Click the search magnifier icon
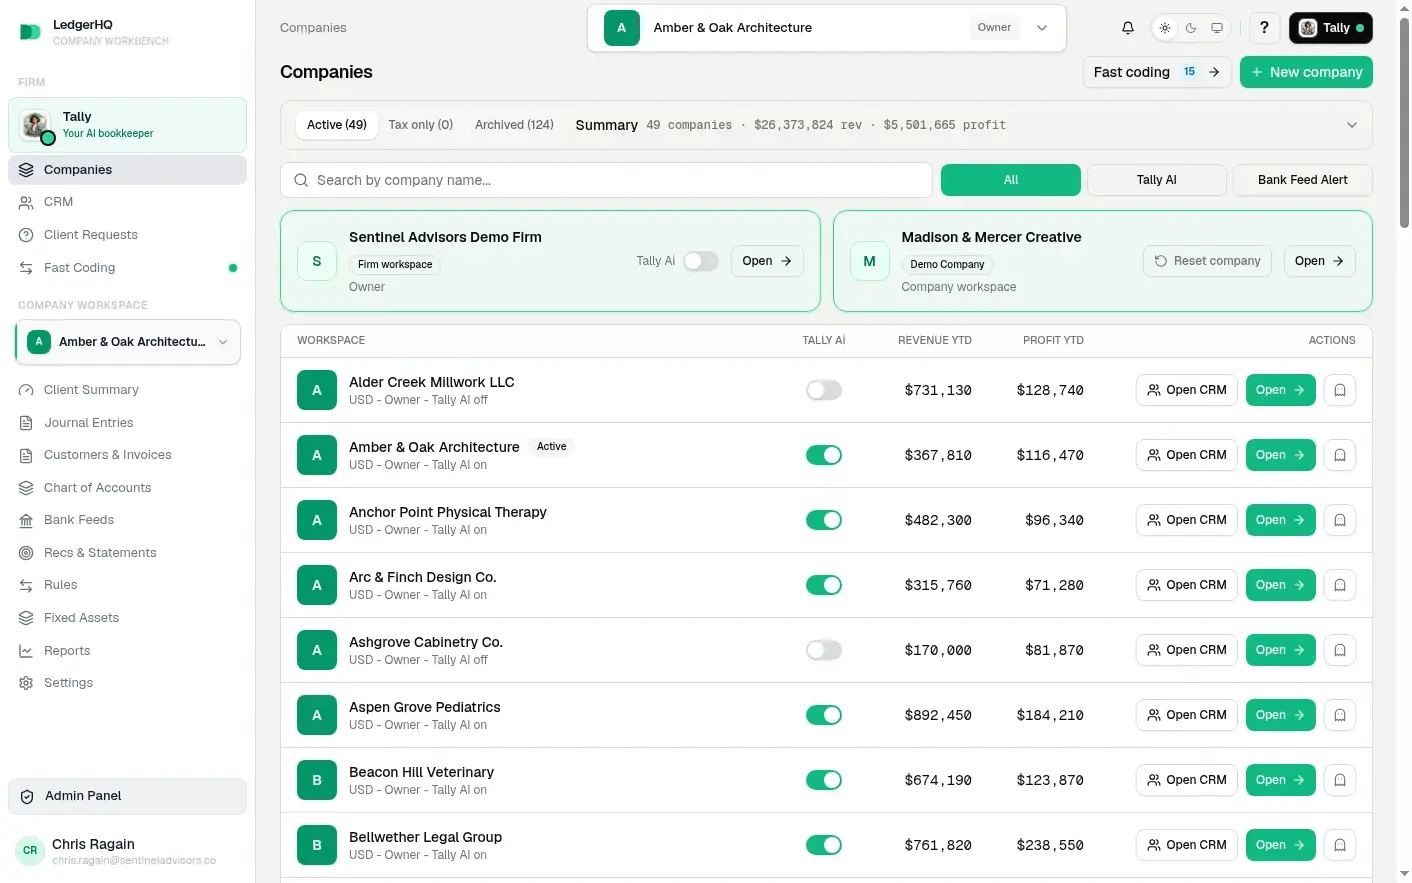The image size is (1412, 883). 301,180
